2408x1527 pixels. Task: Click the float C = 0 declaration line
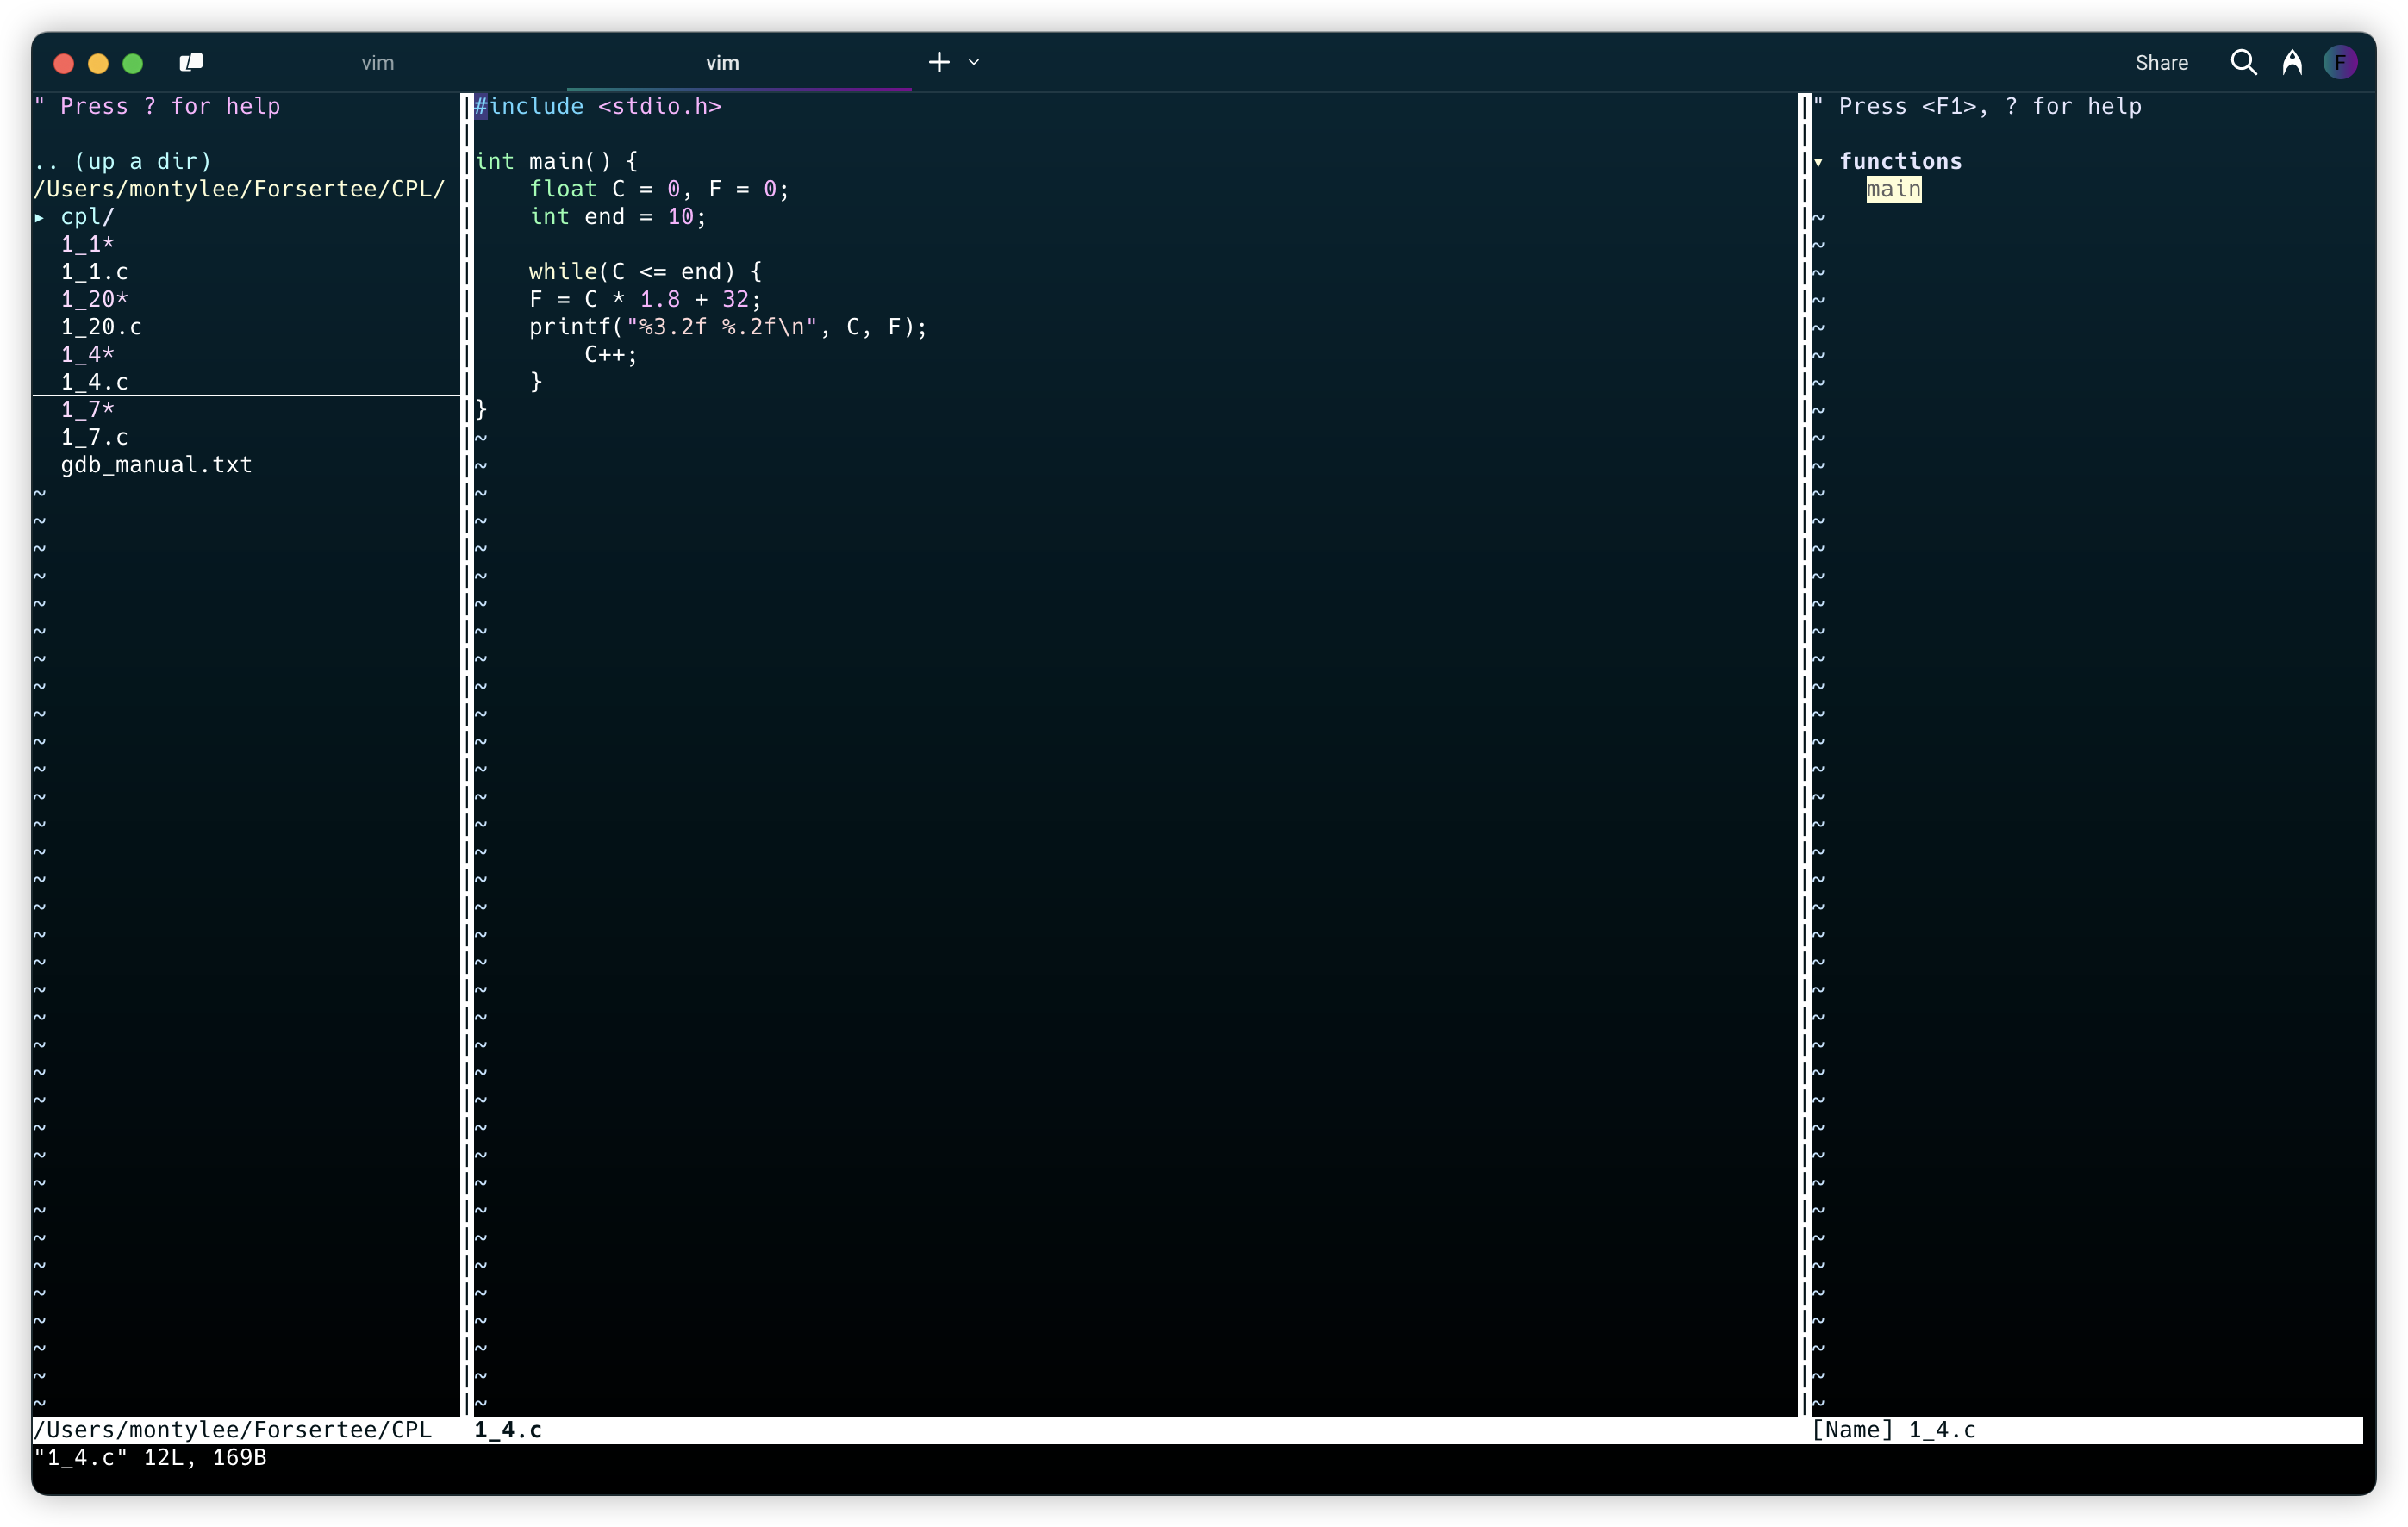click(659, 189)
